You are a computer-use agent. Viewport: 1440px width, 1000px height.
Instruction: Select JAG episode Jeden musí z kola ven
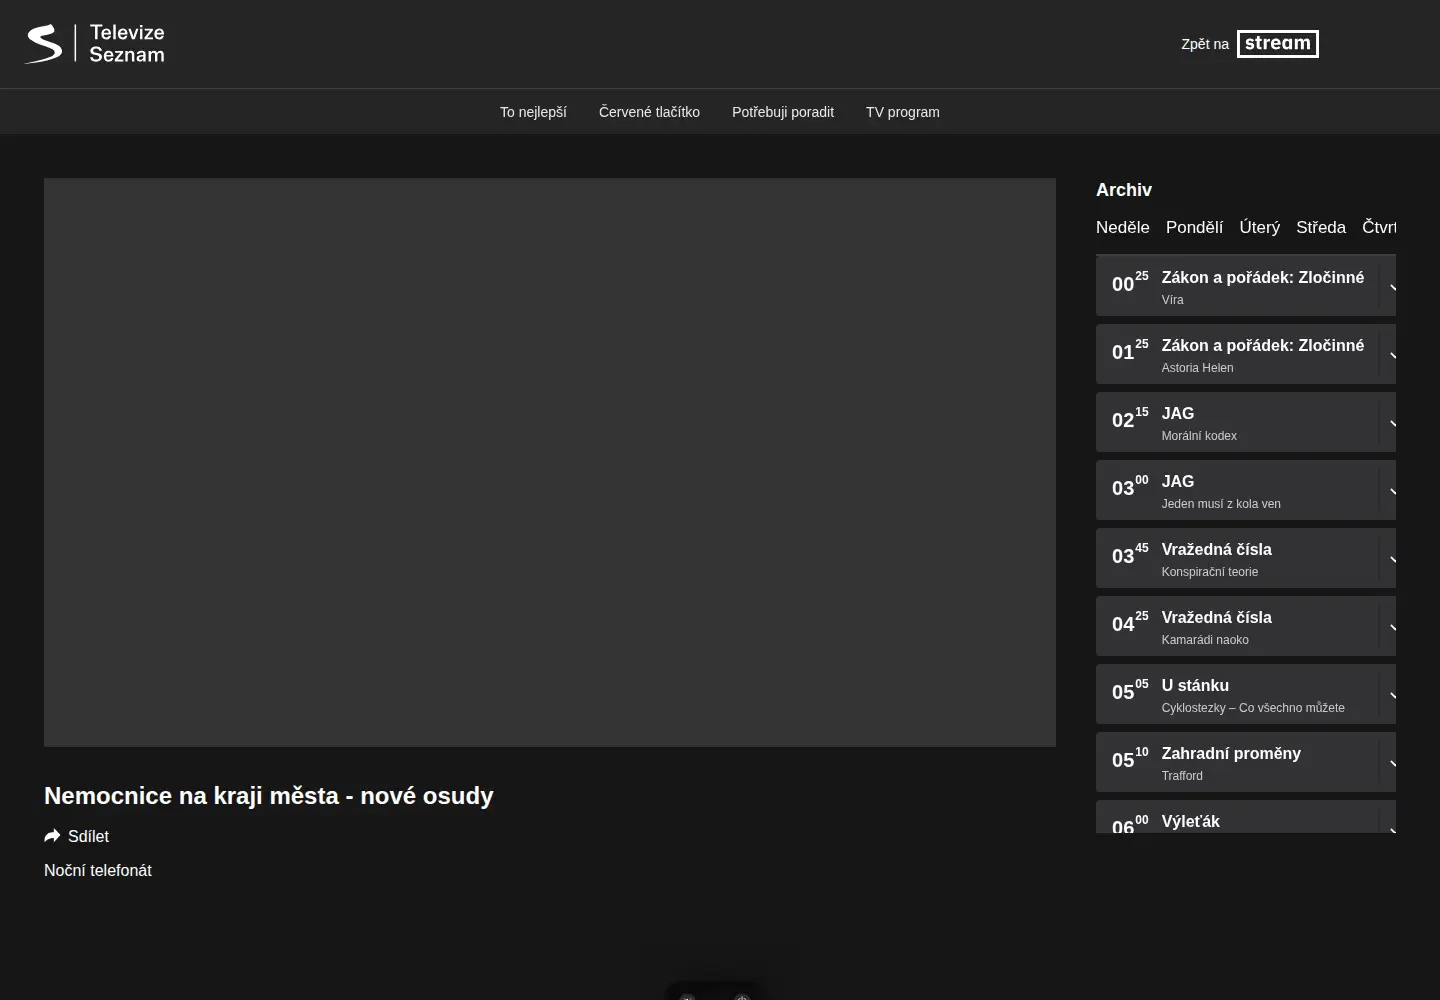[x=1177, y=481]
